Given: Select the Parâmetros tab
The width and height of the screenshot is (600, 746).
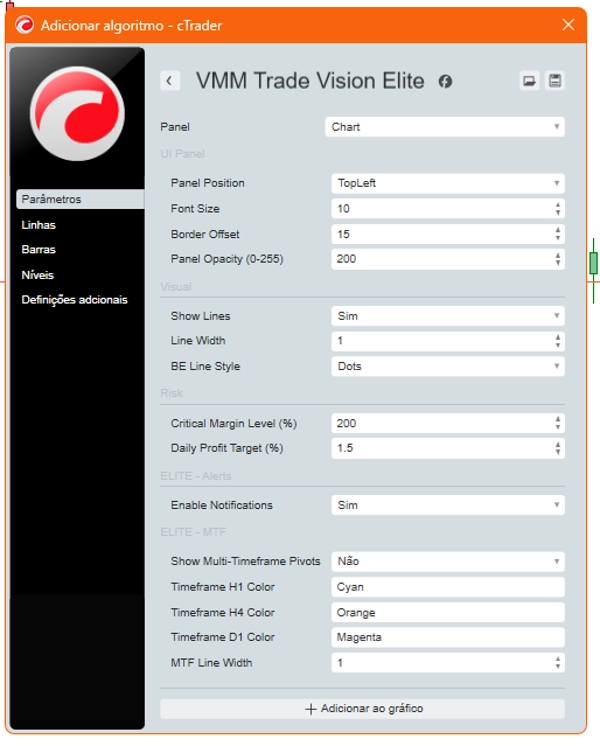Looking at the screenshot, I should point(80,199).
